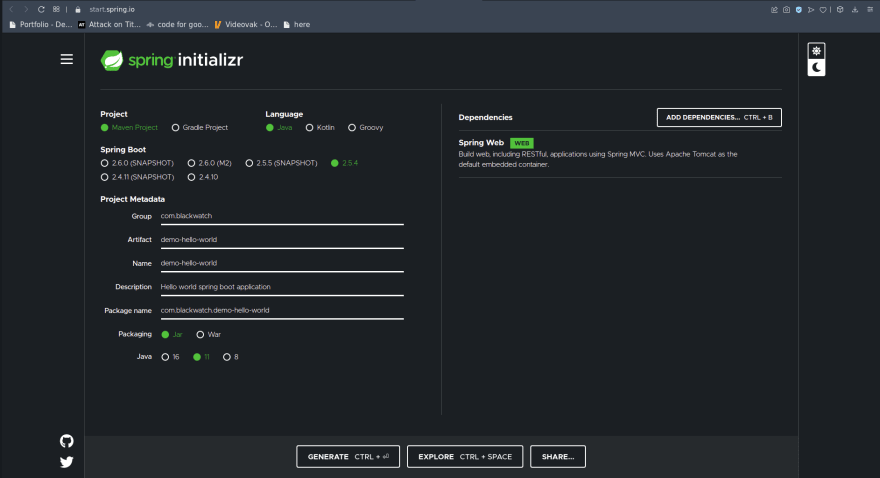This screenshot has height=478, width=880.
Task: Click Add Dependencies button
Action: point(719,117)
